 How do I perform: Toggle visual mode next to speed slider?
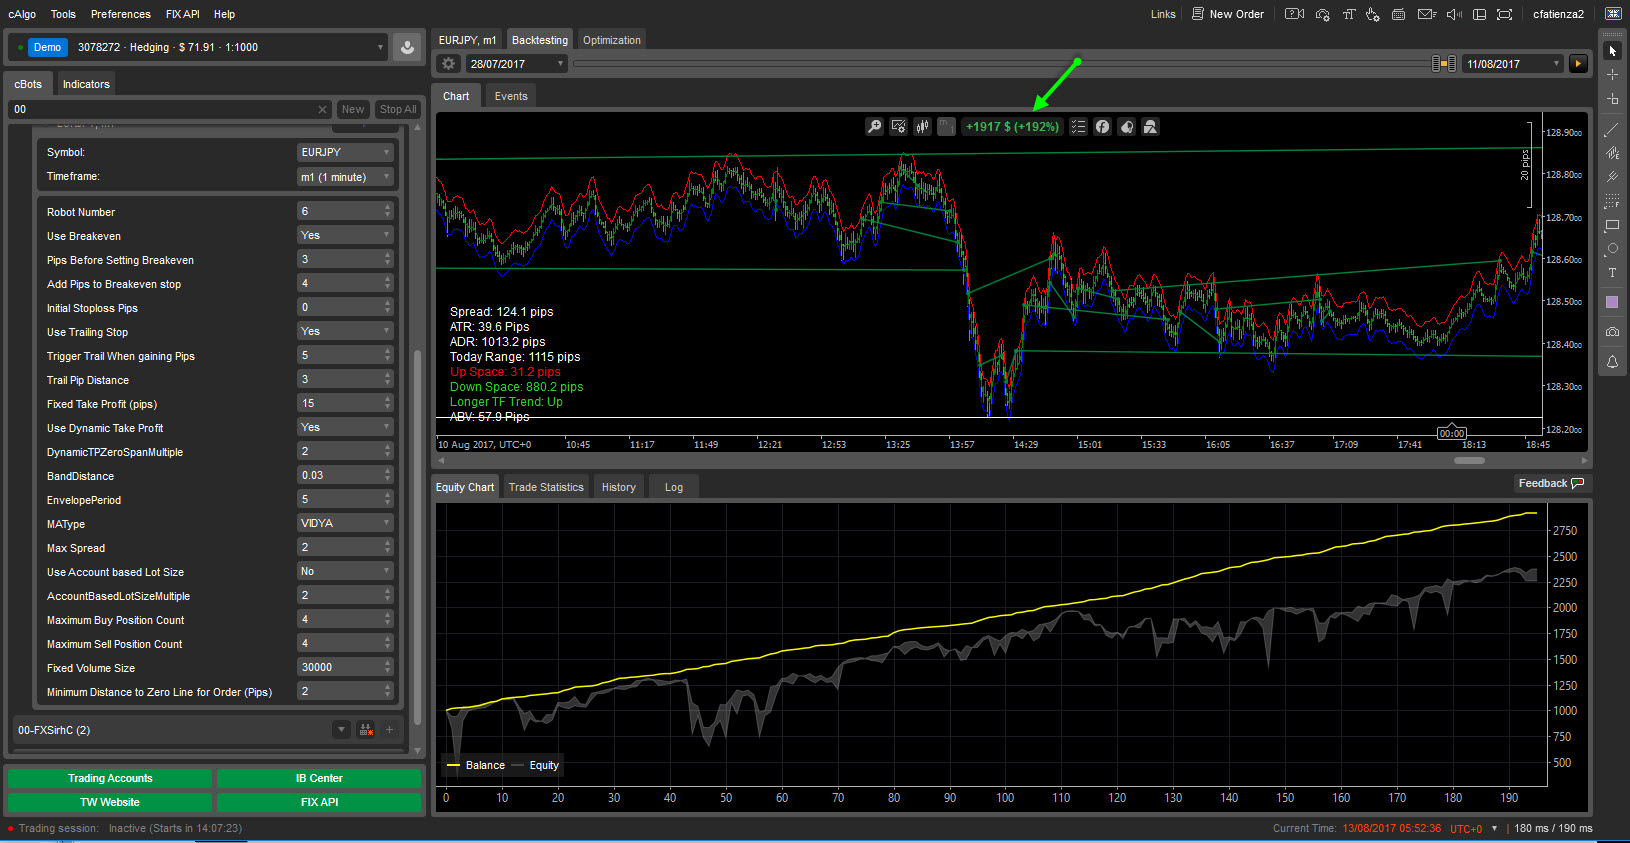tap(1443, 64)
